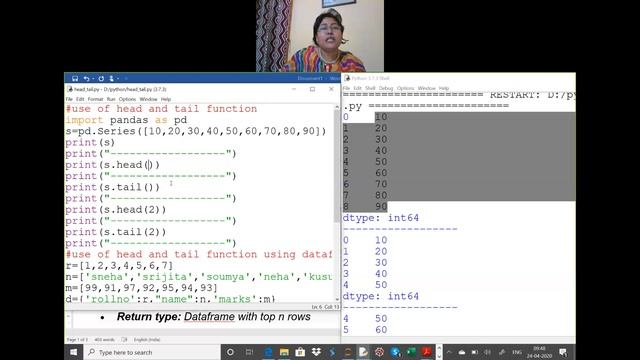Open File menu in Python Shell window
The height and width of the screenshot is (360, 640).
click(x=346, y=88)
